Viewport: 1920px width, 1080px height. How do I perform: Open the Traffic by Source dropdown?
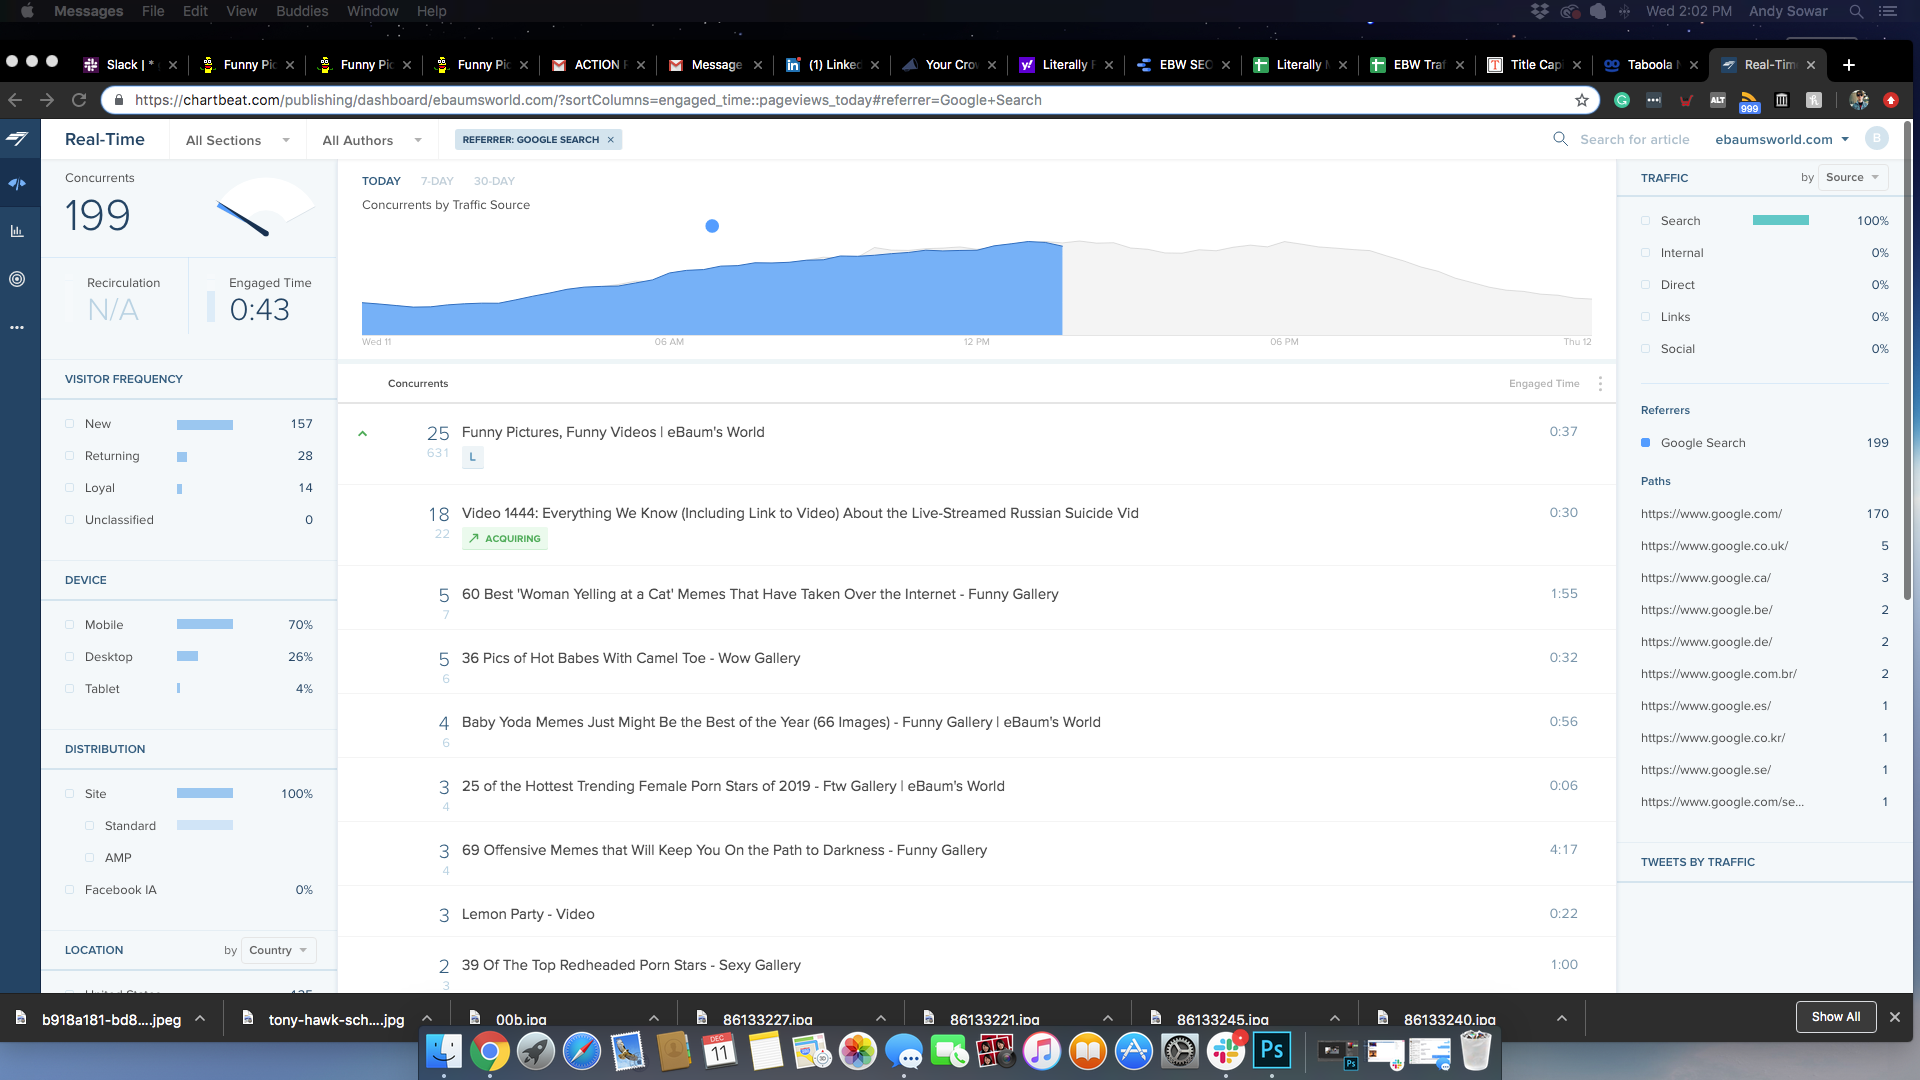(x=1853, y=178)
